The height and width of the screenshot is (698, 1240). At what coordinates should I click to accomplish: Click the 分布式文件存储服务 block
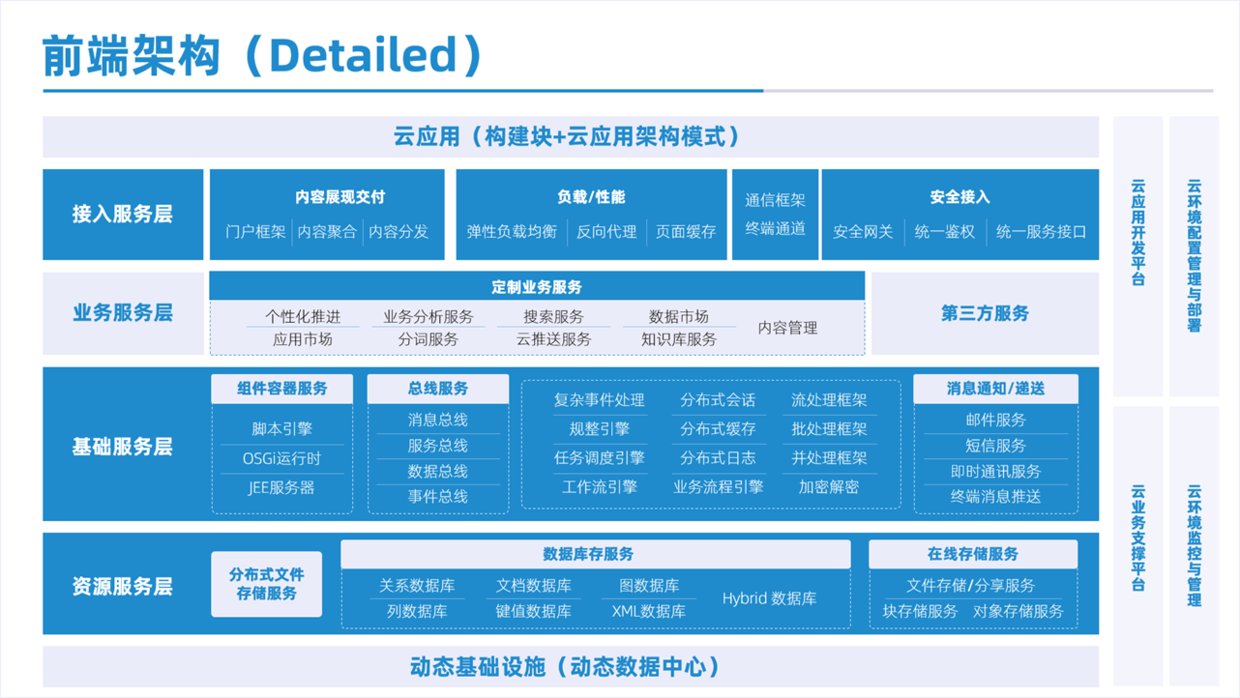click(265, 584)
